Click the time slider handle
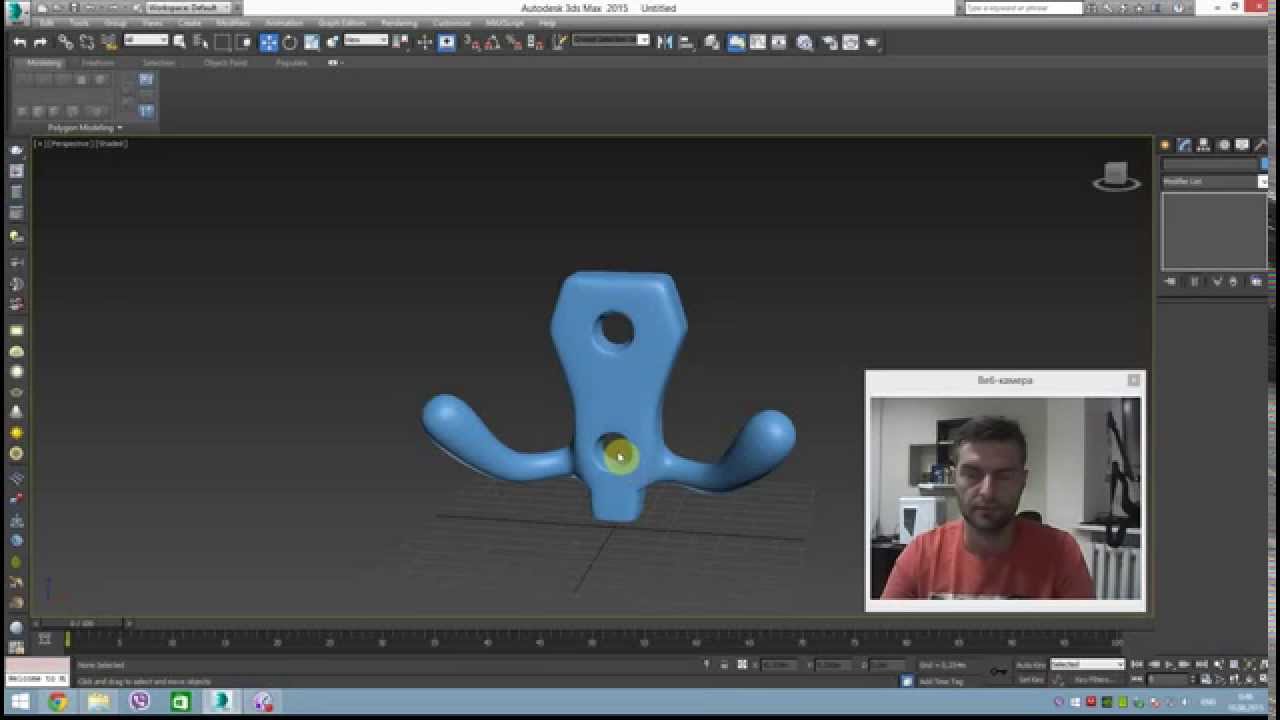1280x720 pixels. tap(82, 623)
